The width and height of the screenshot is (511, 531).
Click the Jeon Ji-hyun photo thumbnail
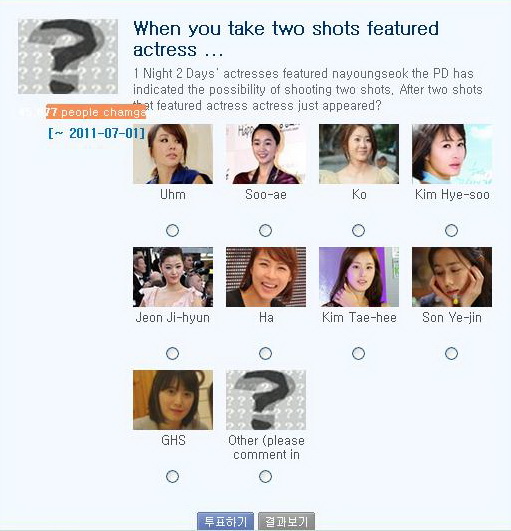173,277
